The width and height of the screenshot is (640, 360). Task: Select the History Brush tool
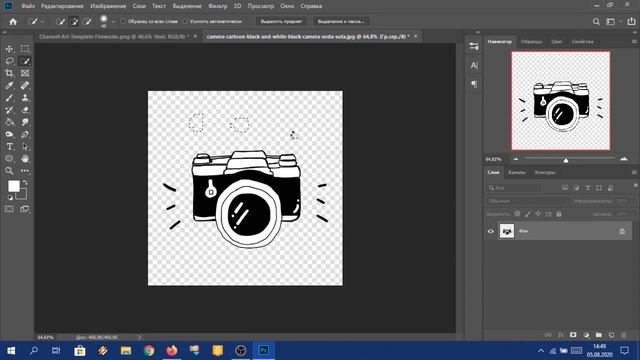pos(9,110)
